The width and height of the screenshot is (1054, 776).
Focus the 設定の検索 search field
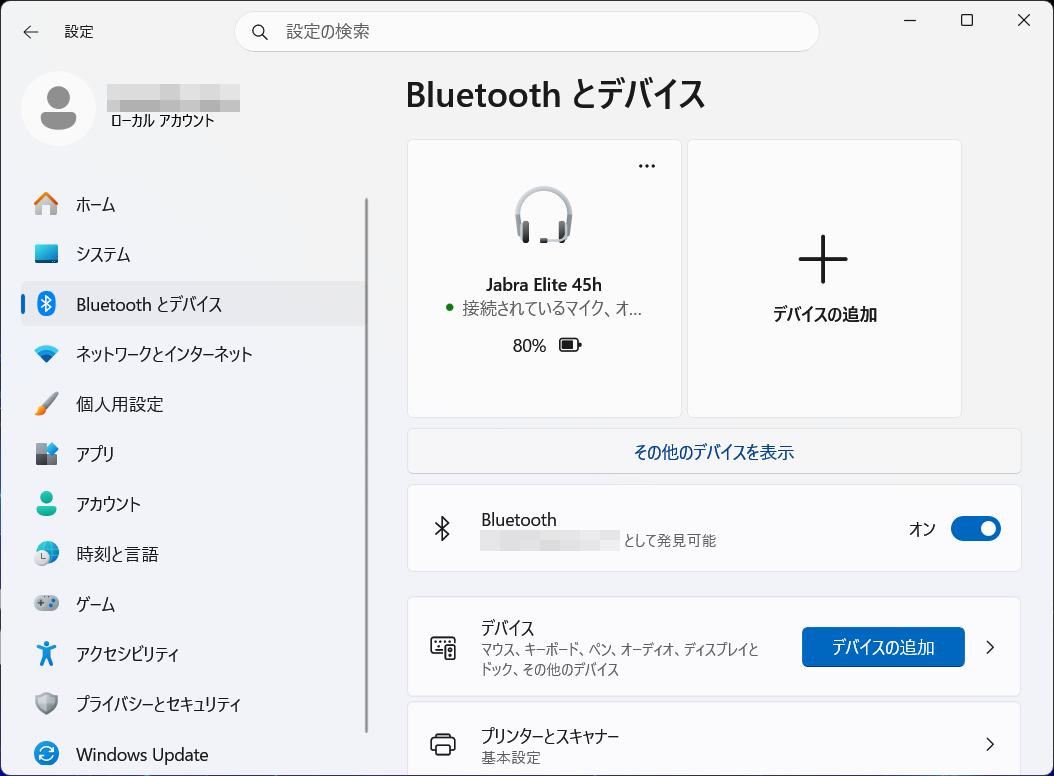pos(526,32)
